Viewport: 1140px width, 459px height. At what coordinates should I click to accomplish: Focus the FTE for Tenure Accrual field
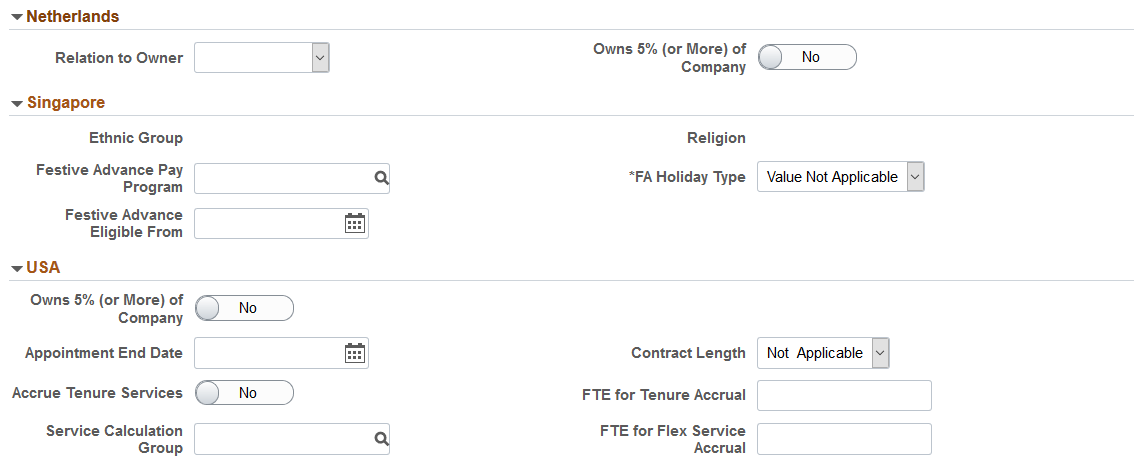844,395
